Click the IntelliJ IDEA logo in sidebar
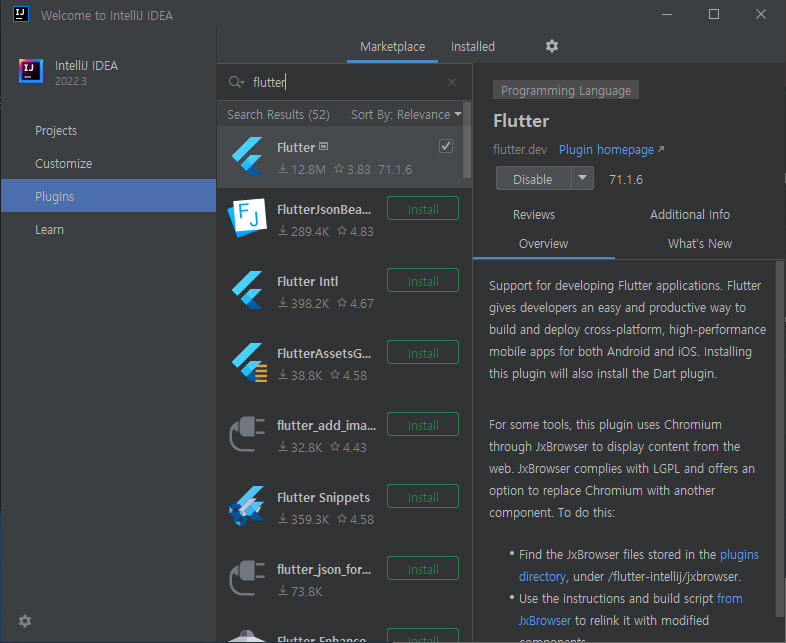The image size is (786, 643). (x=31, y=70)
